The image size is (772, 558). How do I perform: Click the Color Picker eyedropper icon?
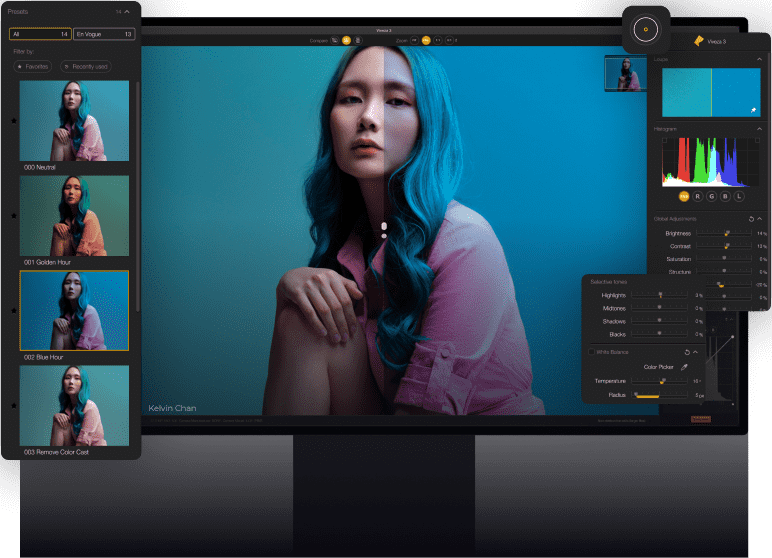point(685,367)
